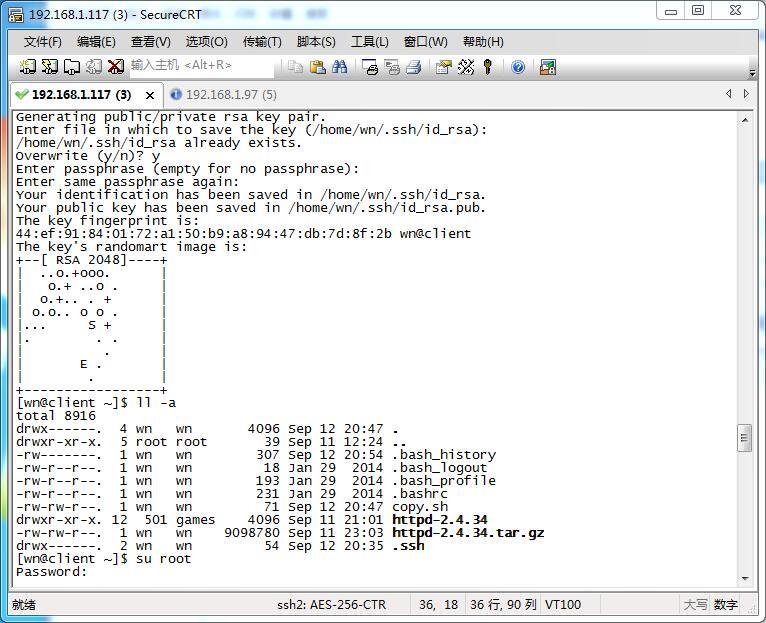
Task: Click the Disconnect red X icon
Action: click(116, 66)
